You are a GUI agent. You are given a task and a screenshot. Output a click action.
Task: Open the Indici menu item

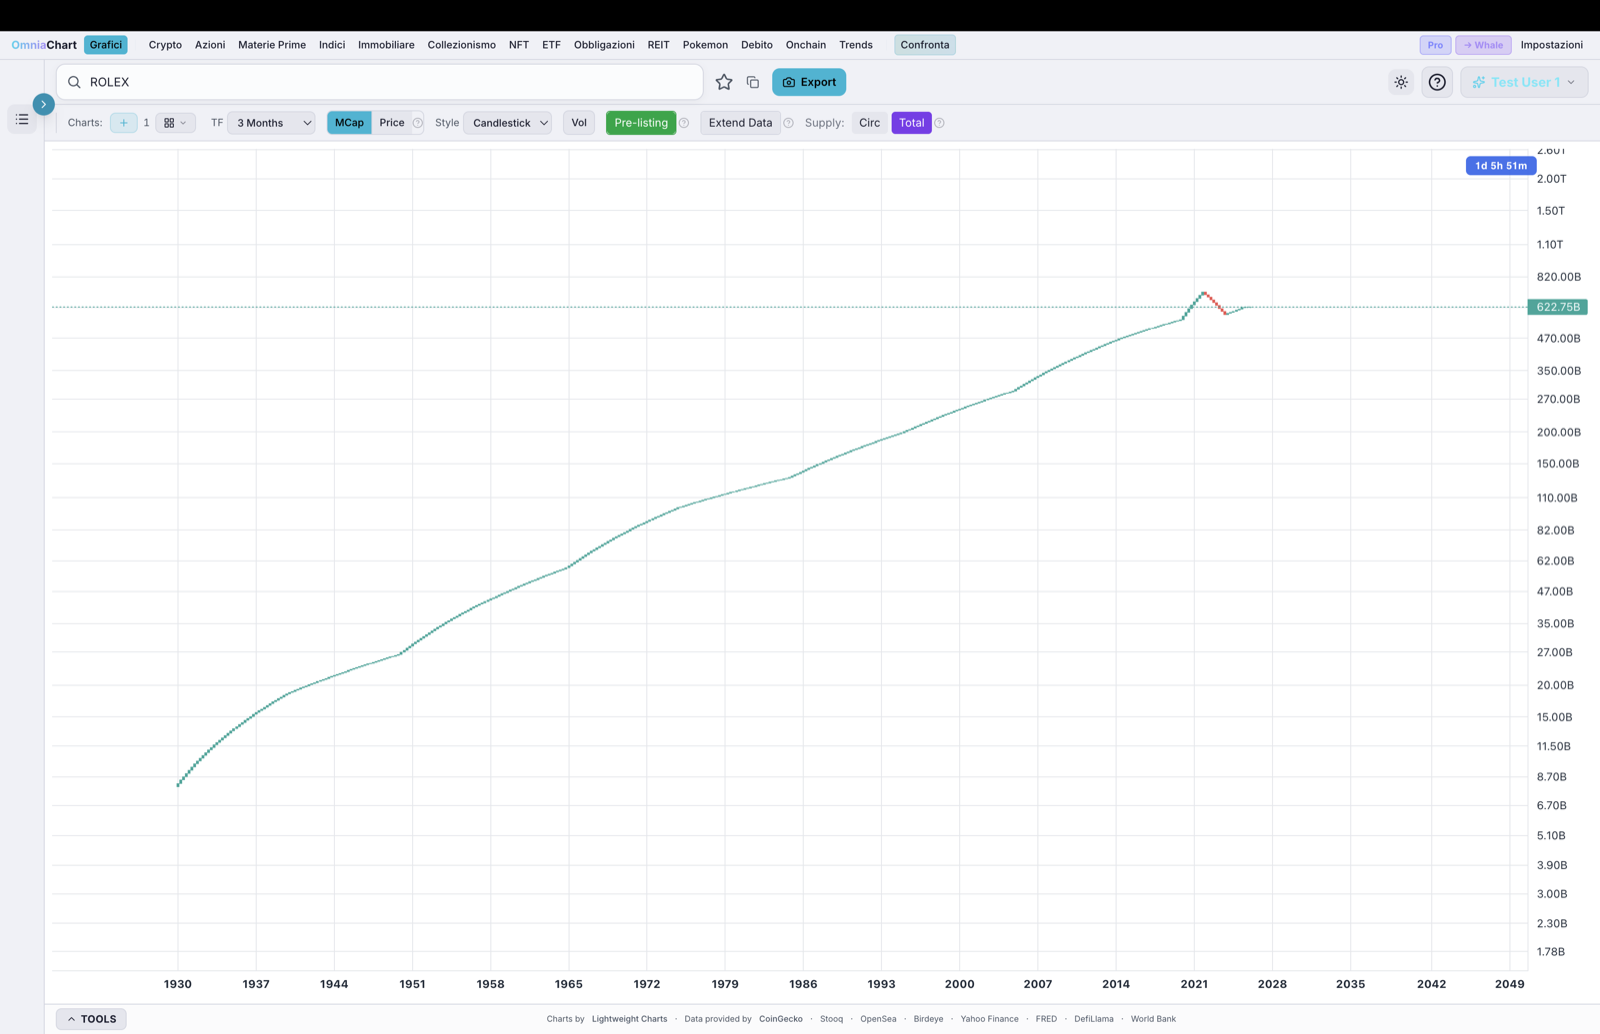(332, 45)
